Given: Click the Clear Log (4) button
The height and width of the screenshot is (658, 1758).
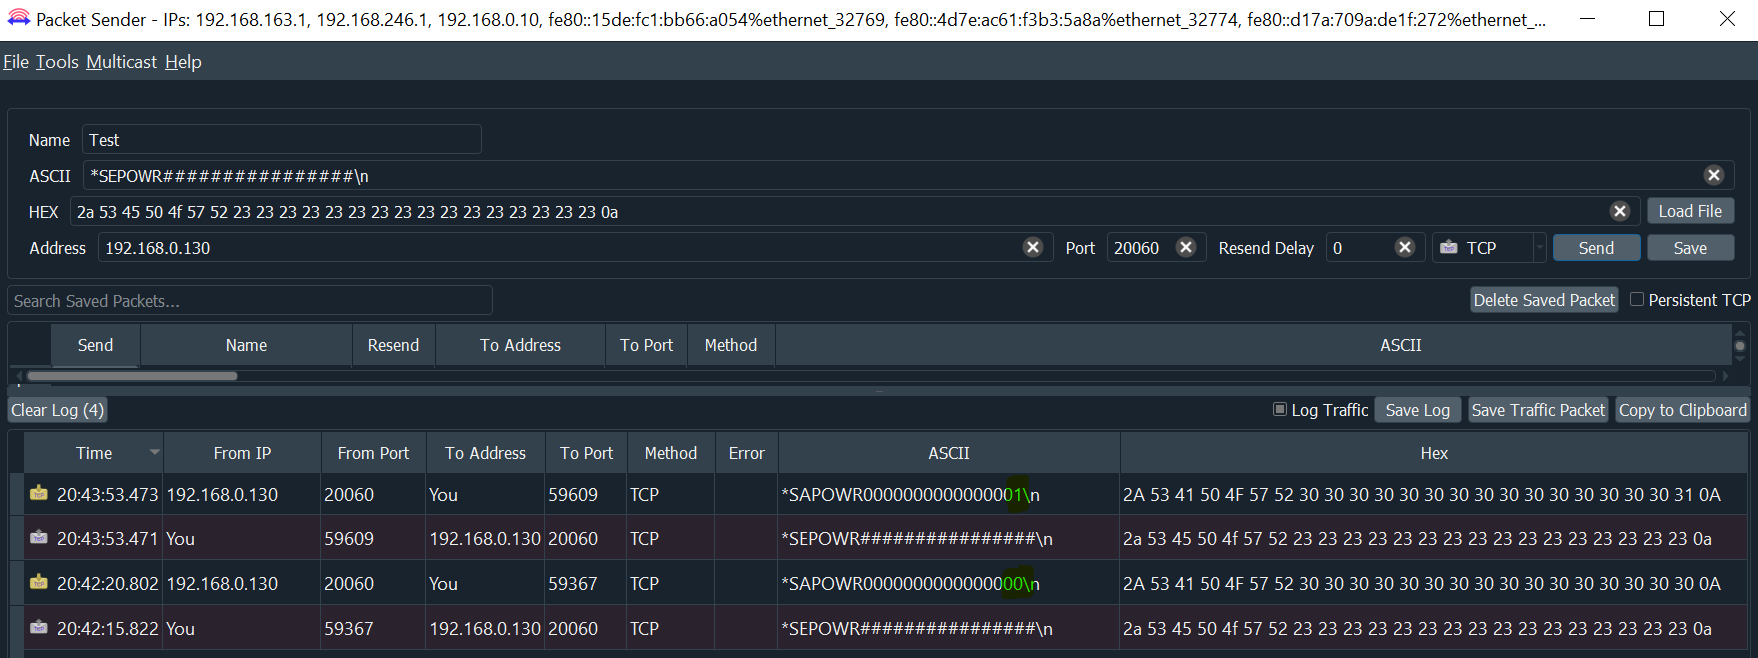Looking at the screenshot, I should point(57,410).
